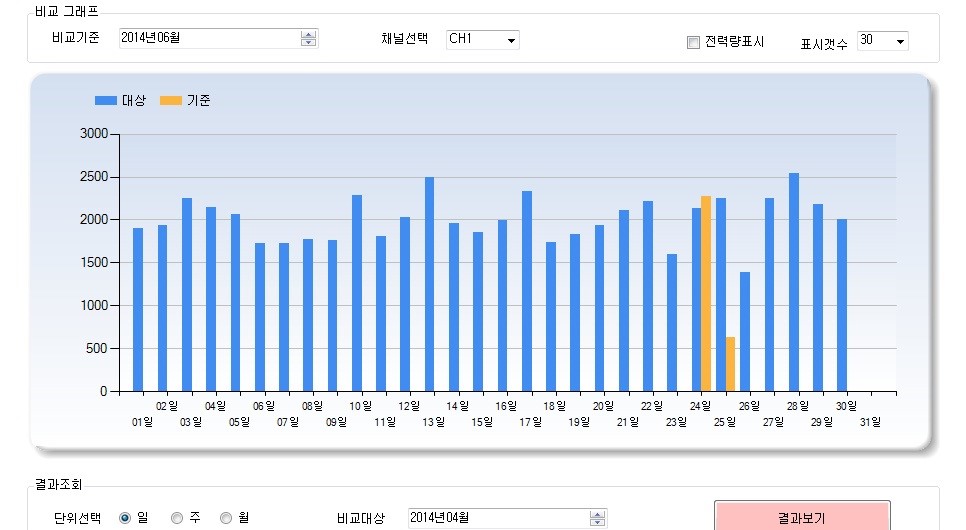
Task: Click the blue bar for 26일
Action: coord(745,332)
